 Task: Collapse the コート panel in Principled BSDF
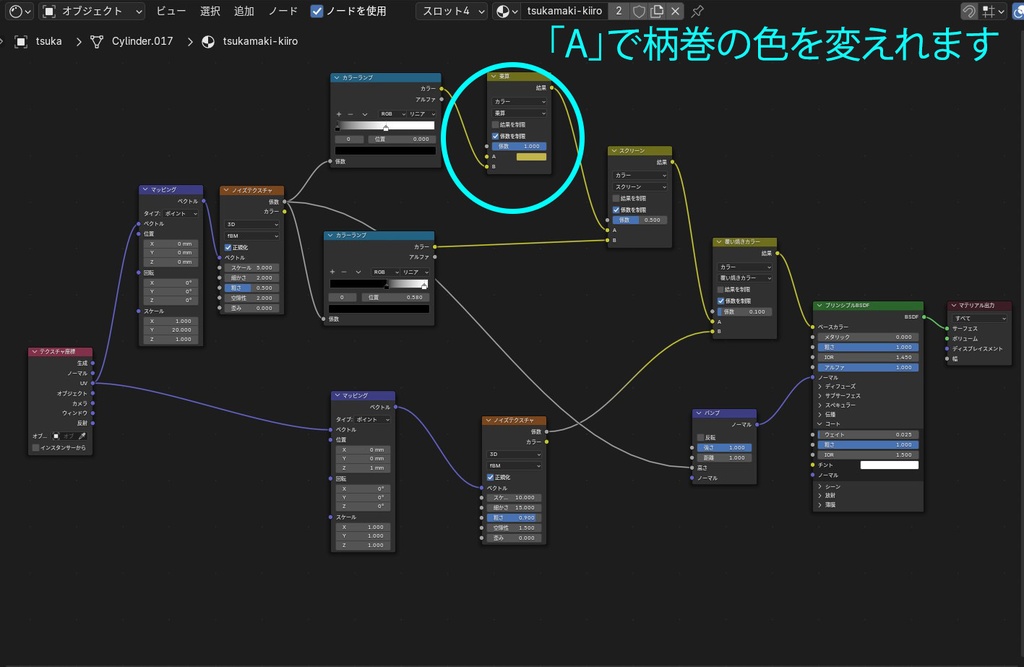[x=829, y=424]
